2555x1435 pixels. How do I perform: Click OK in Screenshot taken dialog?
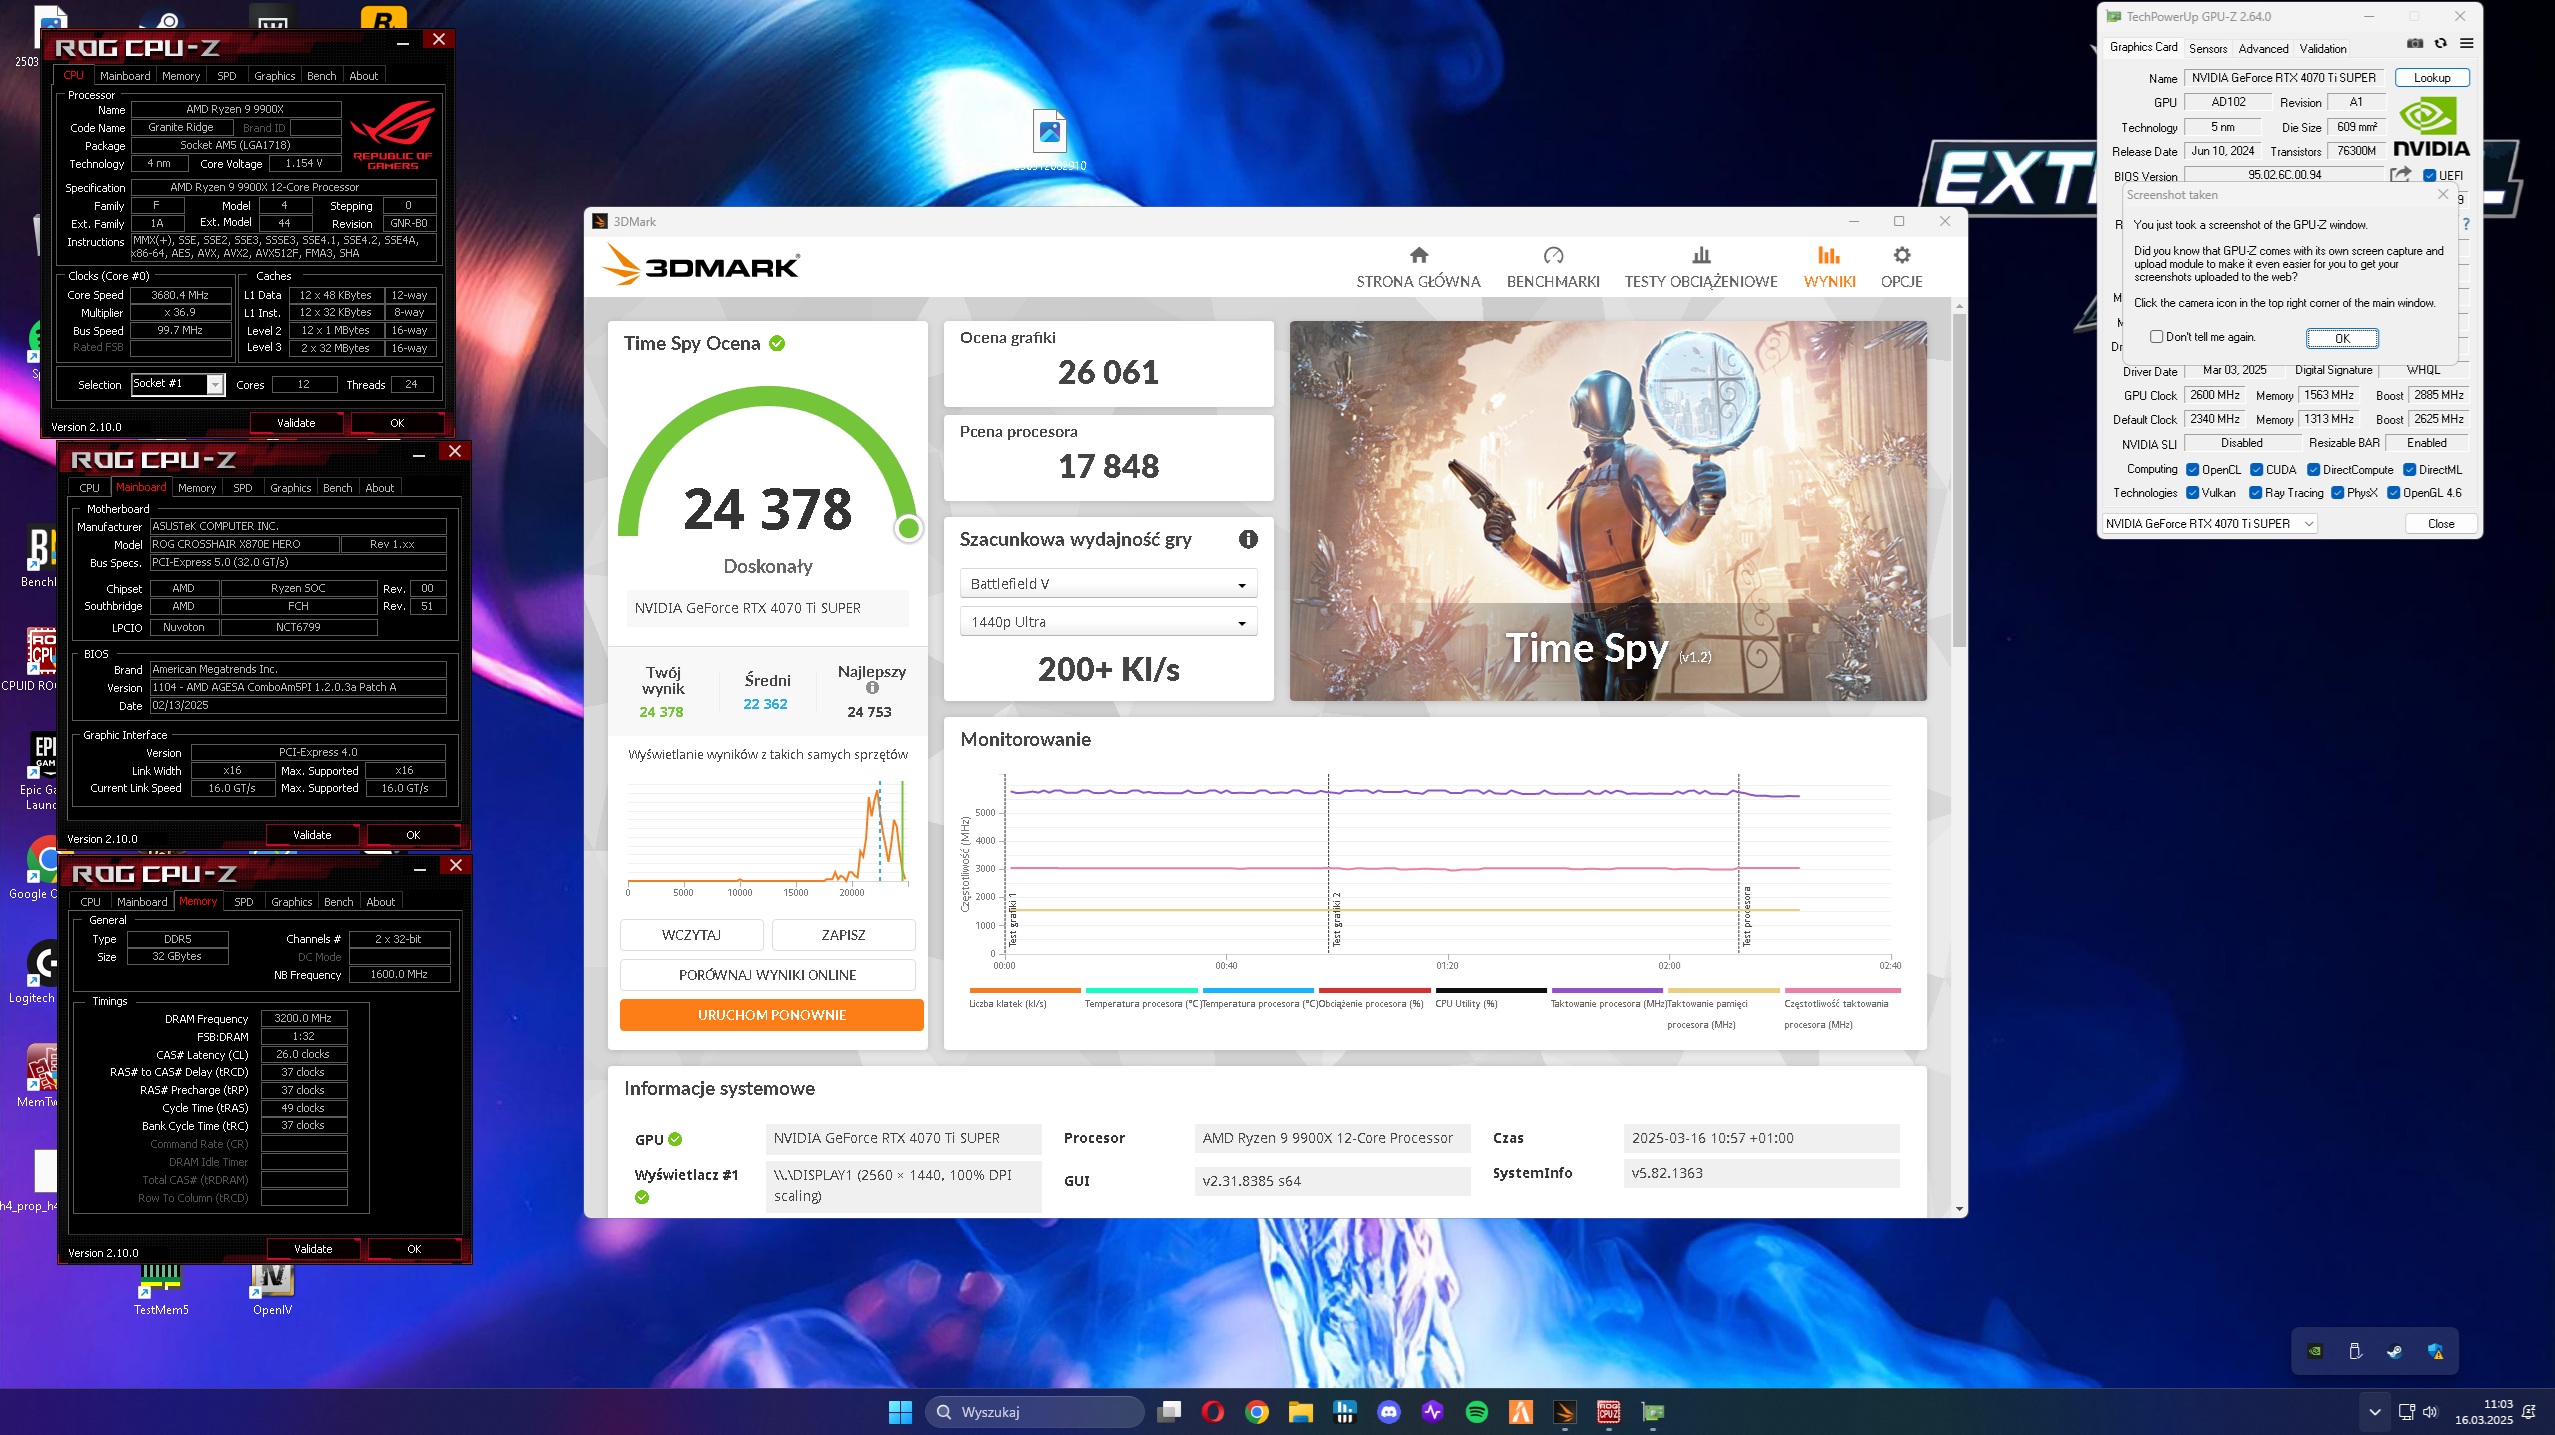[x=2342, y=338]
